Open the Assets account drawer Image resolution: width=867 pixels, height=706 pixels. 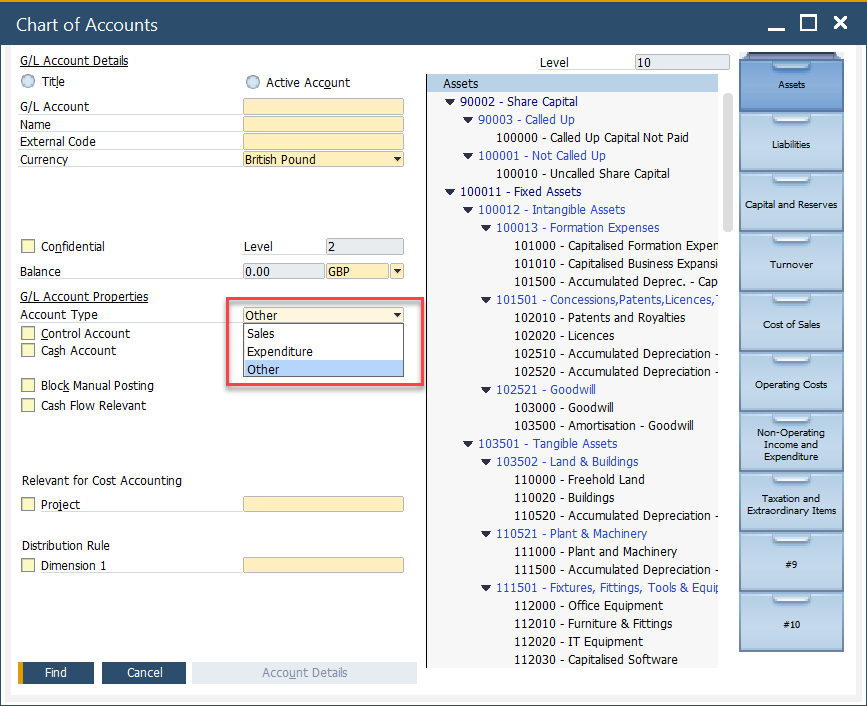(791, 85)
